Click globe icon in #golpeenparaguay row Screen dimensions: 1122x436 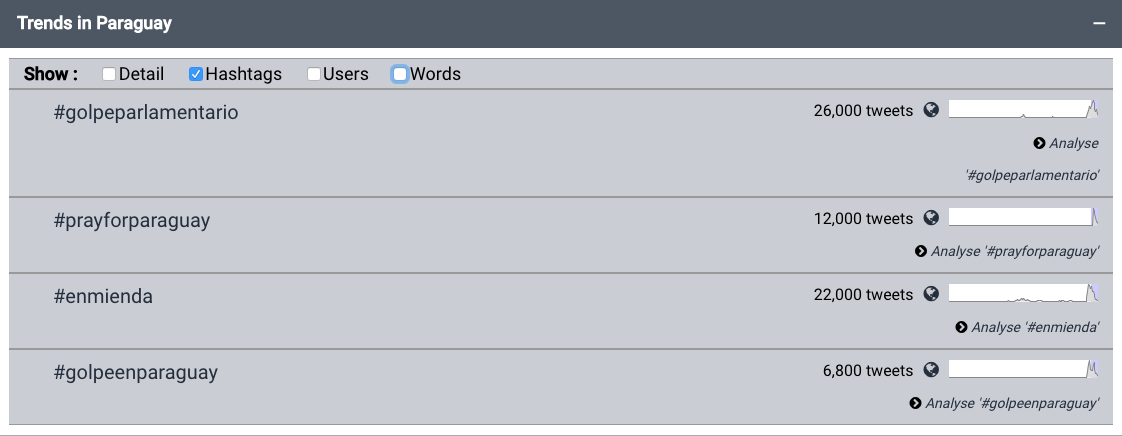931,369
